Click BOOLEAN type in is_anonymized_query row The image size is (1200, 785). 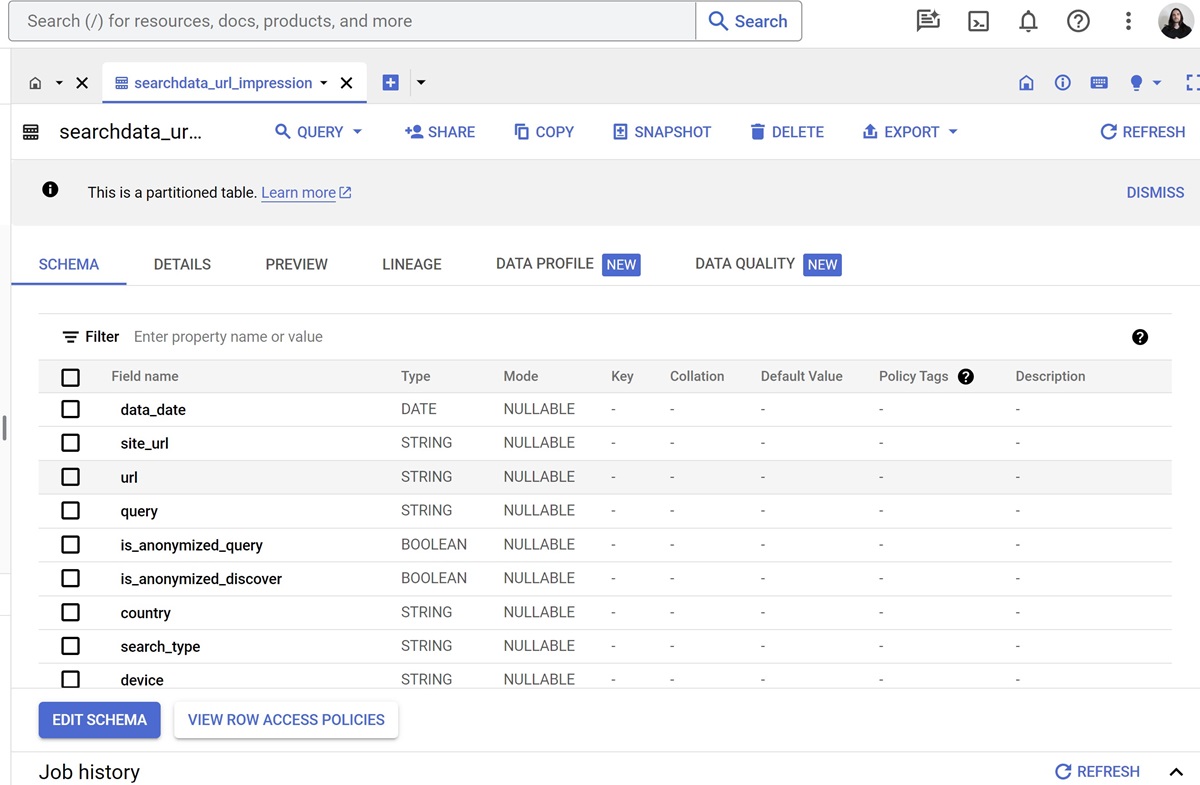point(434,544)
